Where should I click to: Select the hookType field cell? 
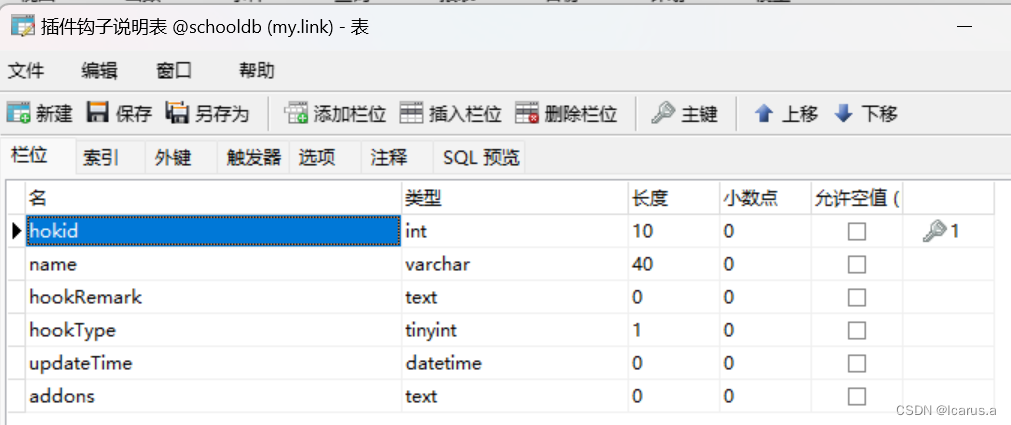click(213, 330)
